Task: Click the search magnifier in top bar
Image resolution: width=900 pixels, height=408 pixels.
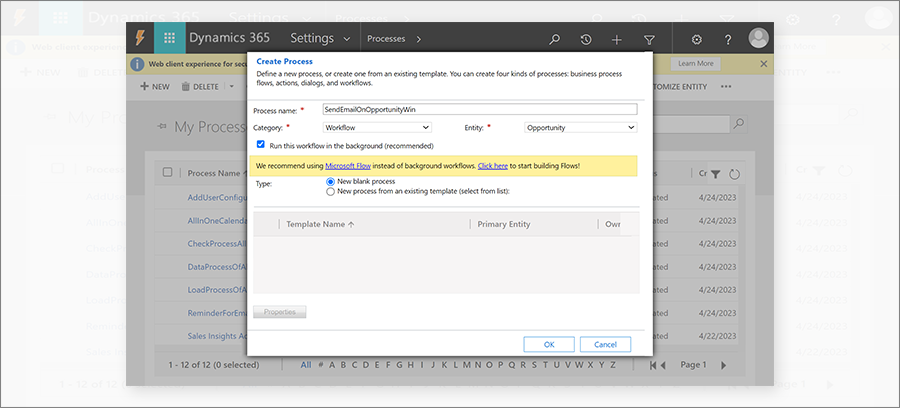Action: pyautogui.click(x=554, y=40)
